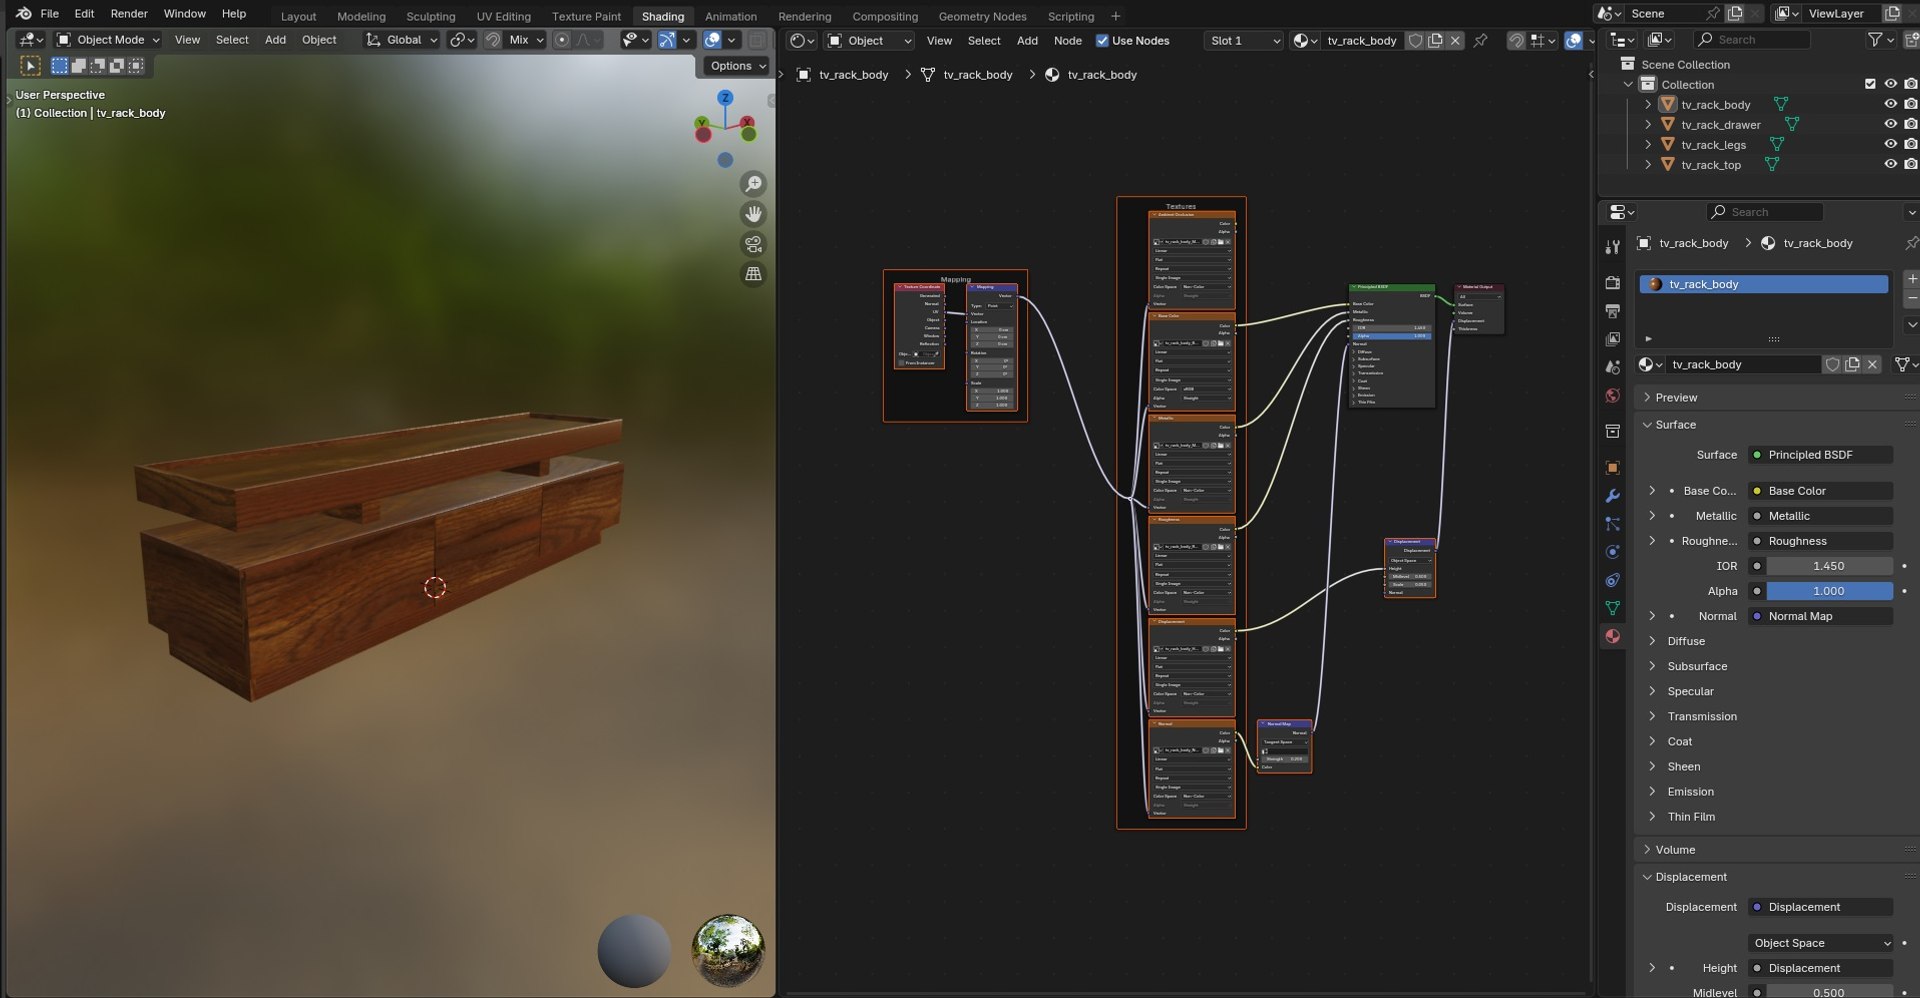Toggle snapping magnet in the 3D viewport header
The image size is (1920, 998).
493,40
